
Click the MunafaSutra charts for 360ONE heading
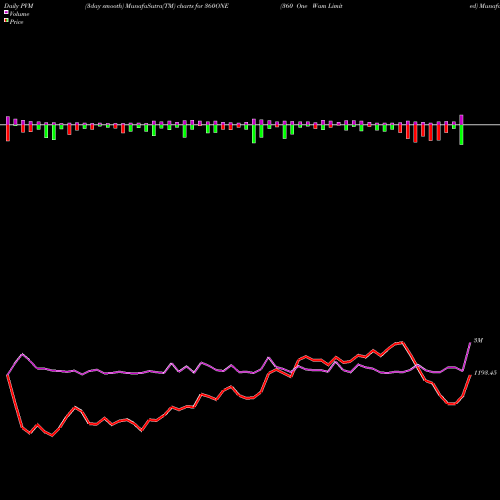[x=157, y=6]
